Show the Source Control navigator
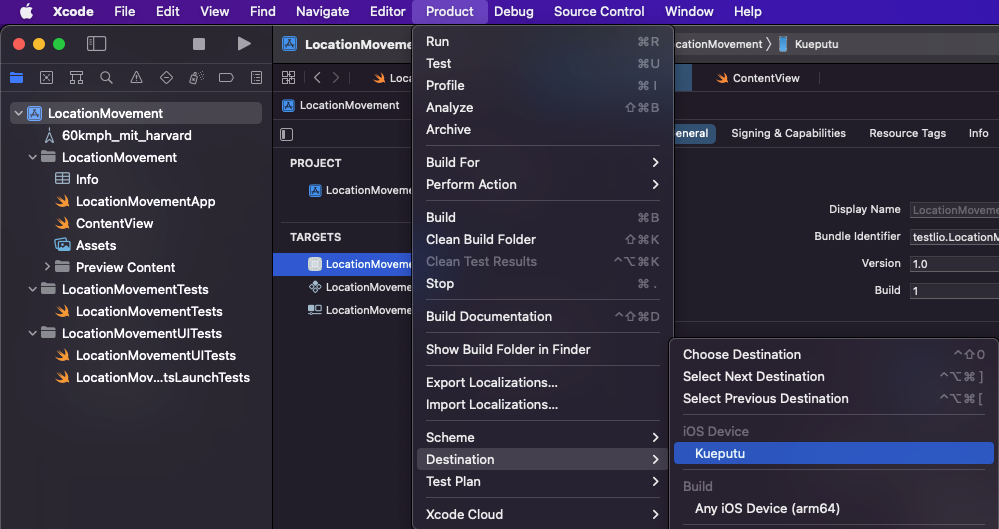The width and height of the screenshot is (999, 529). click(x=47, y=78)
